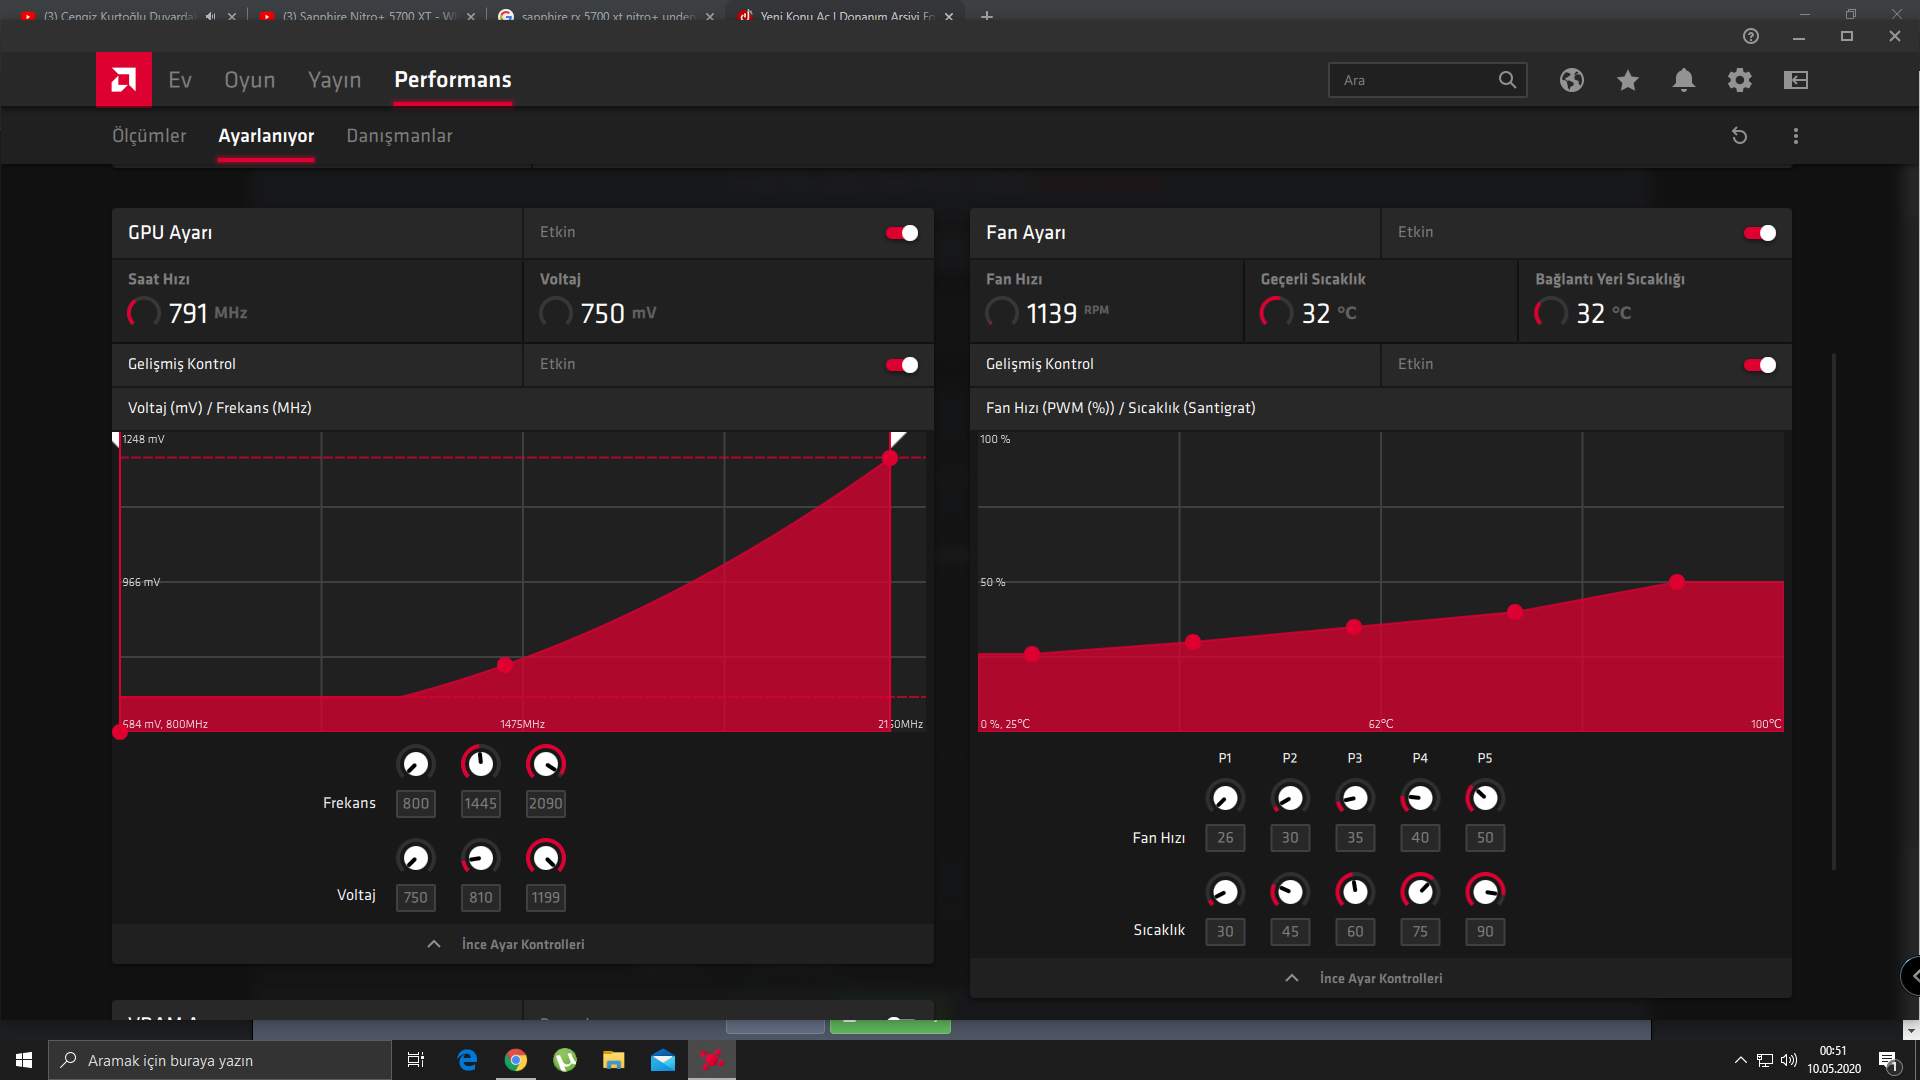Click P3 temperature knob above 60
The width and height of the screenshot is (1920, 1080).
tap(1355, 891)
